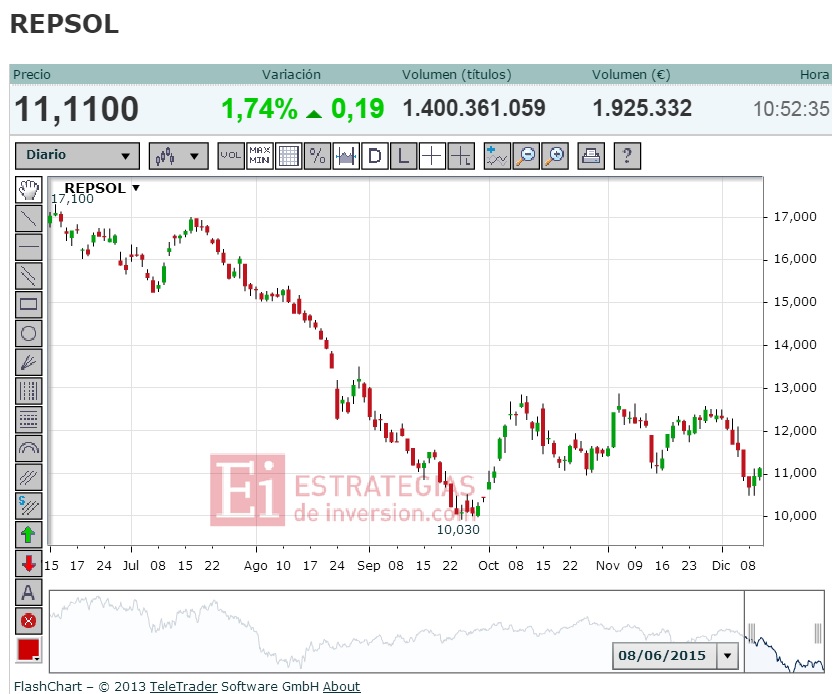The width and height of the screenshot is (835, 694).
Task: Click the 1.925.332 euro volume value
Action: [642, 108]
